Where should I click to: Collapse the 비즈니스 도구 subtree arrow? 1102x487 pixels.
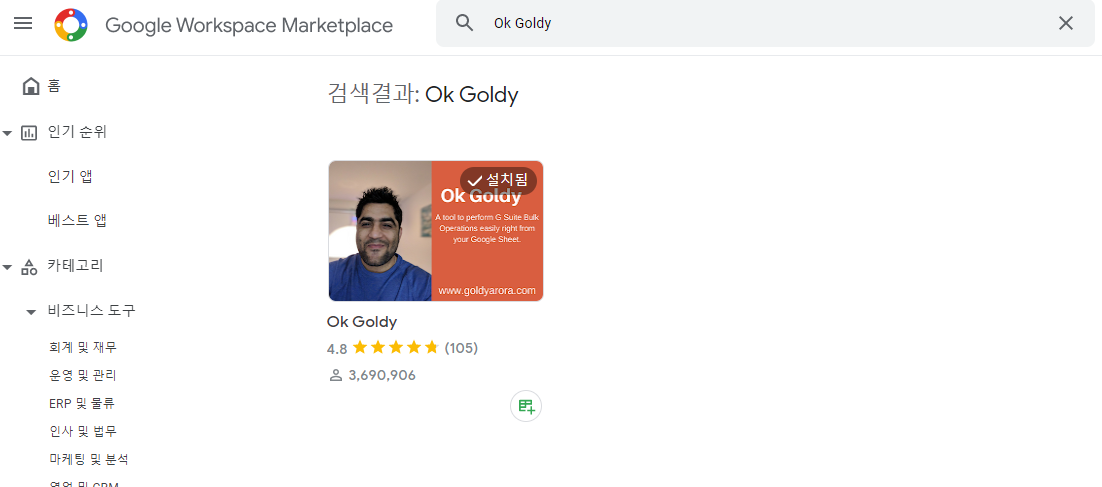[x=31, y=312]
